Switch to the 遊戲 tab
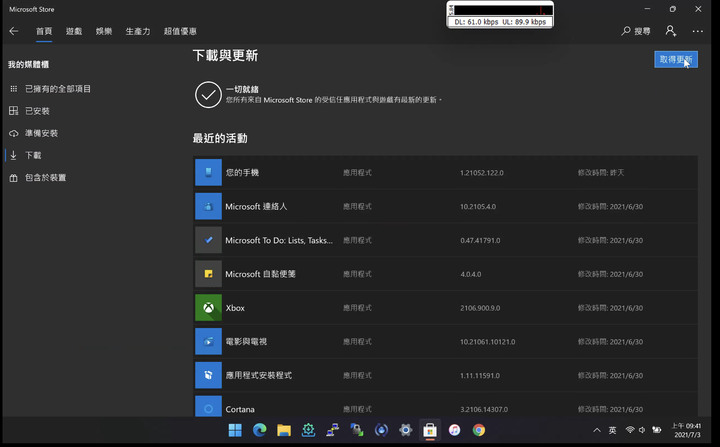720x447 pixels. click(x=74, y=31)
